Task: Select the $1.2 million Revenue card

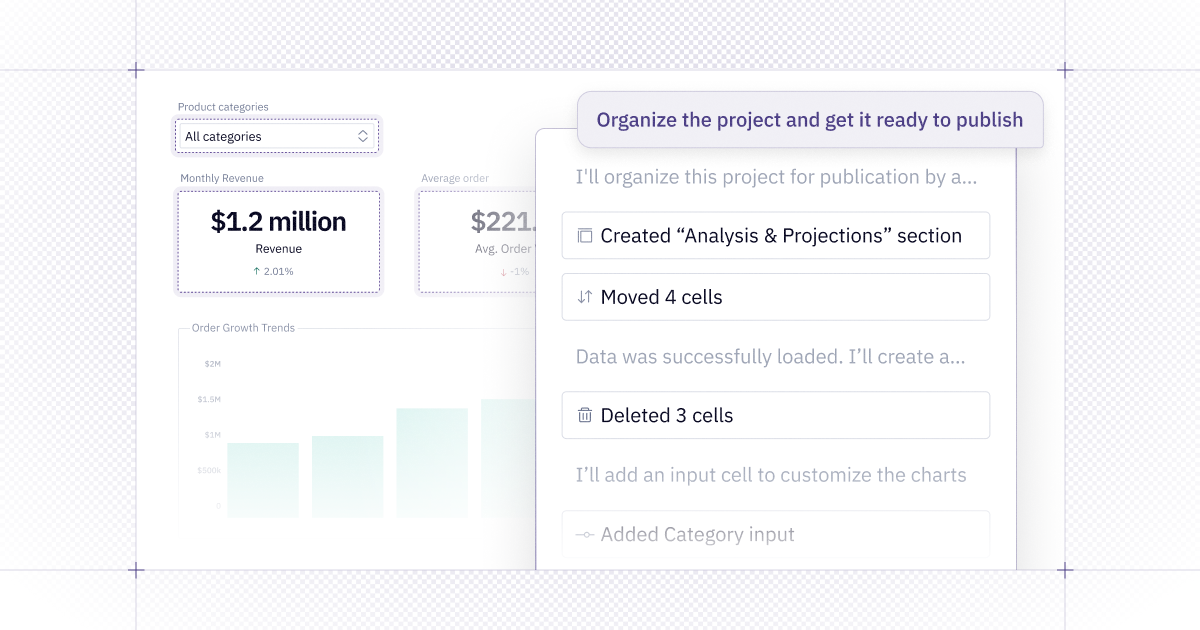Action: (278, 241)
